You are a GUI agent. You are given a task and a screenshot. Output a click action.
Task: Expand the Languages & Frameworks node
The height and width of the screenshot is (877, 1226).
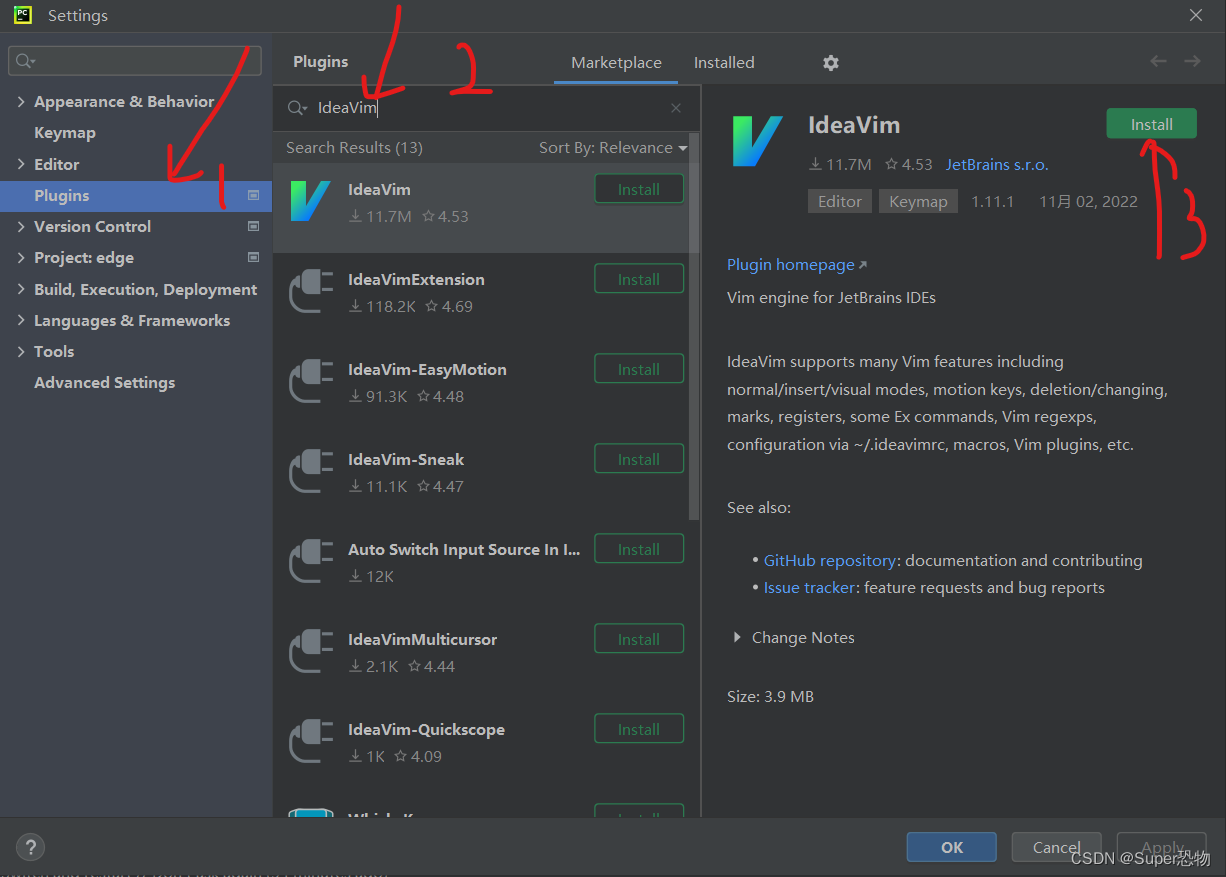point(21,321)
